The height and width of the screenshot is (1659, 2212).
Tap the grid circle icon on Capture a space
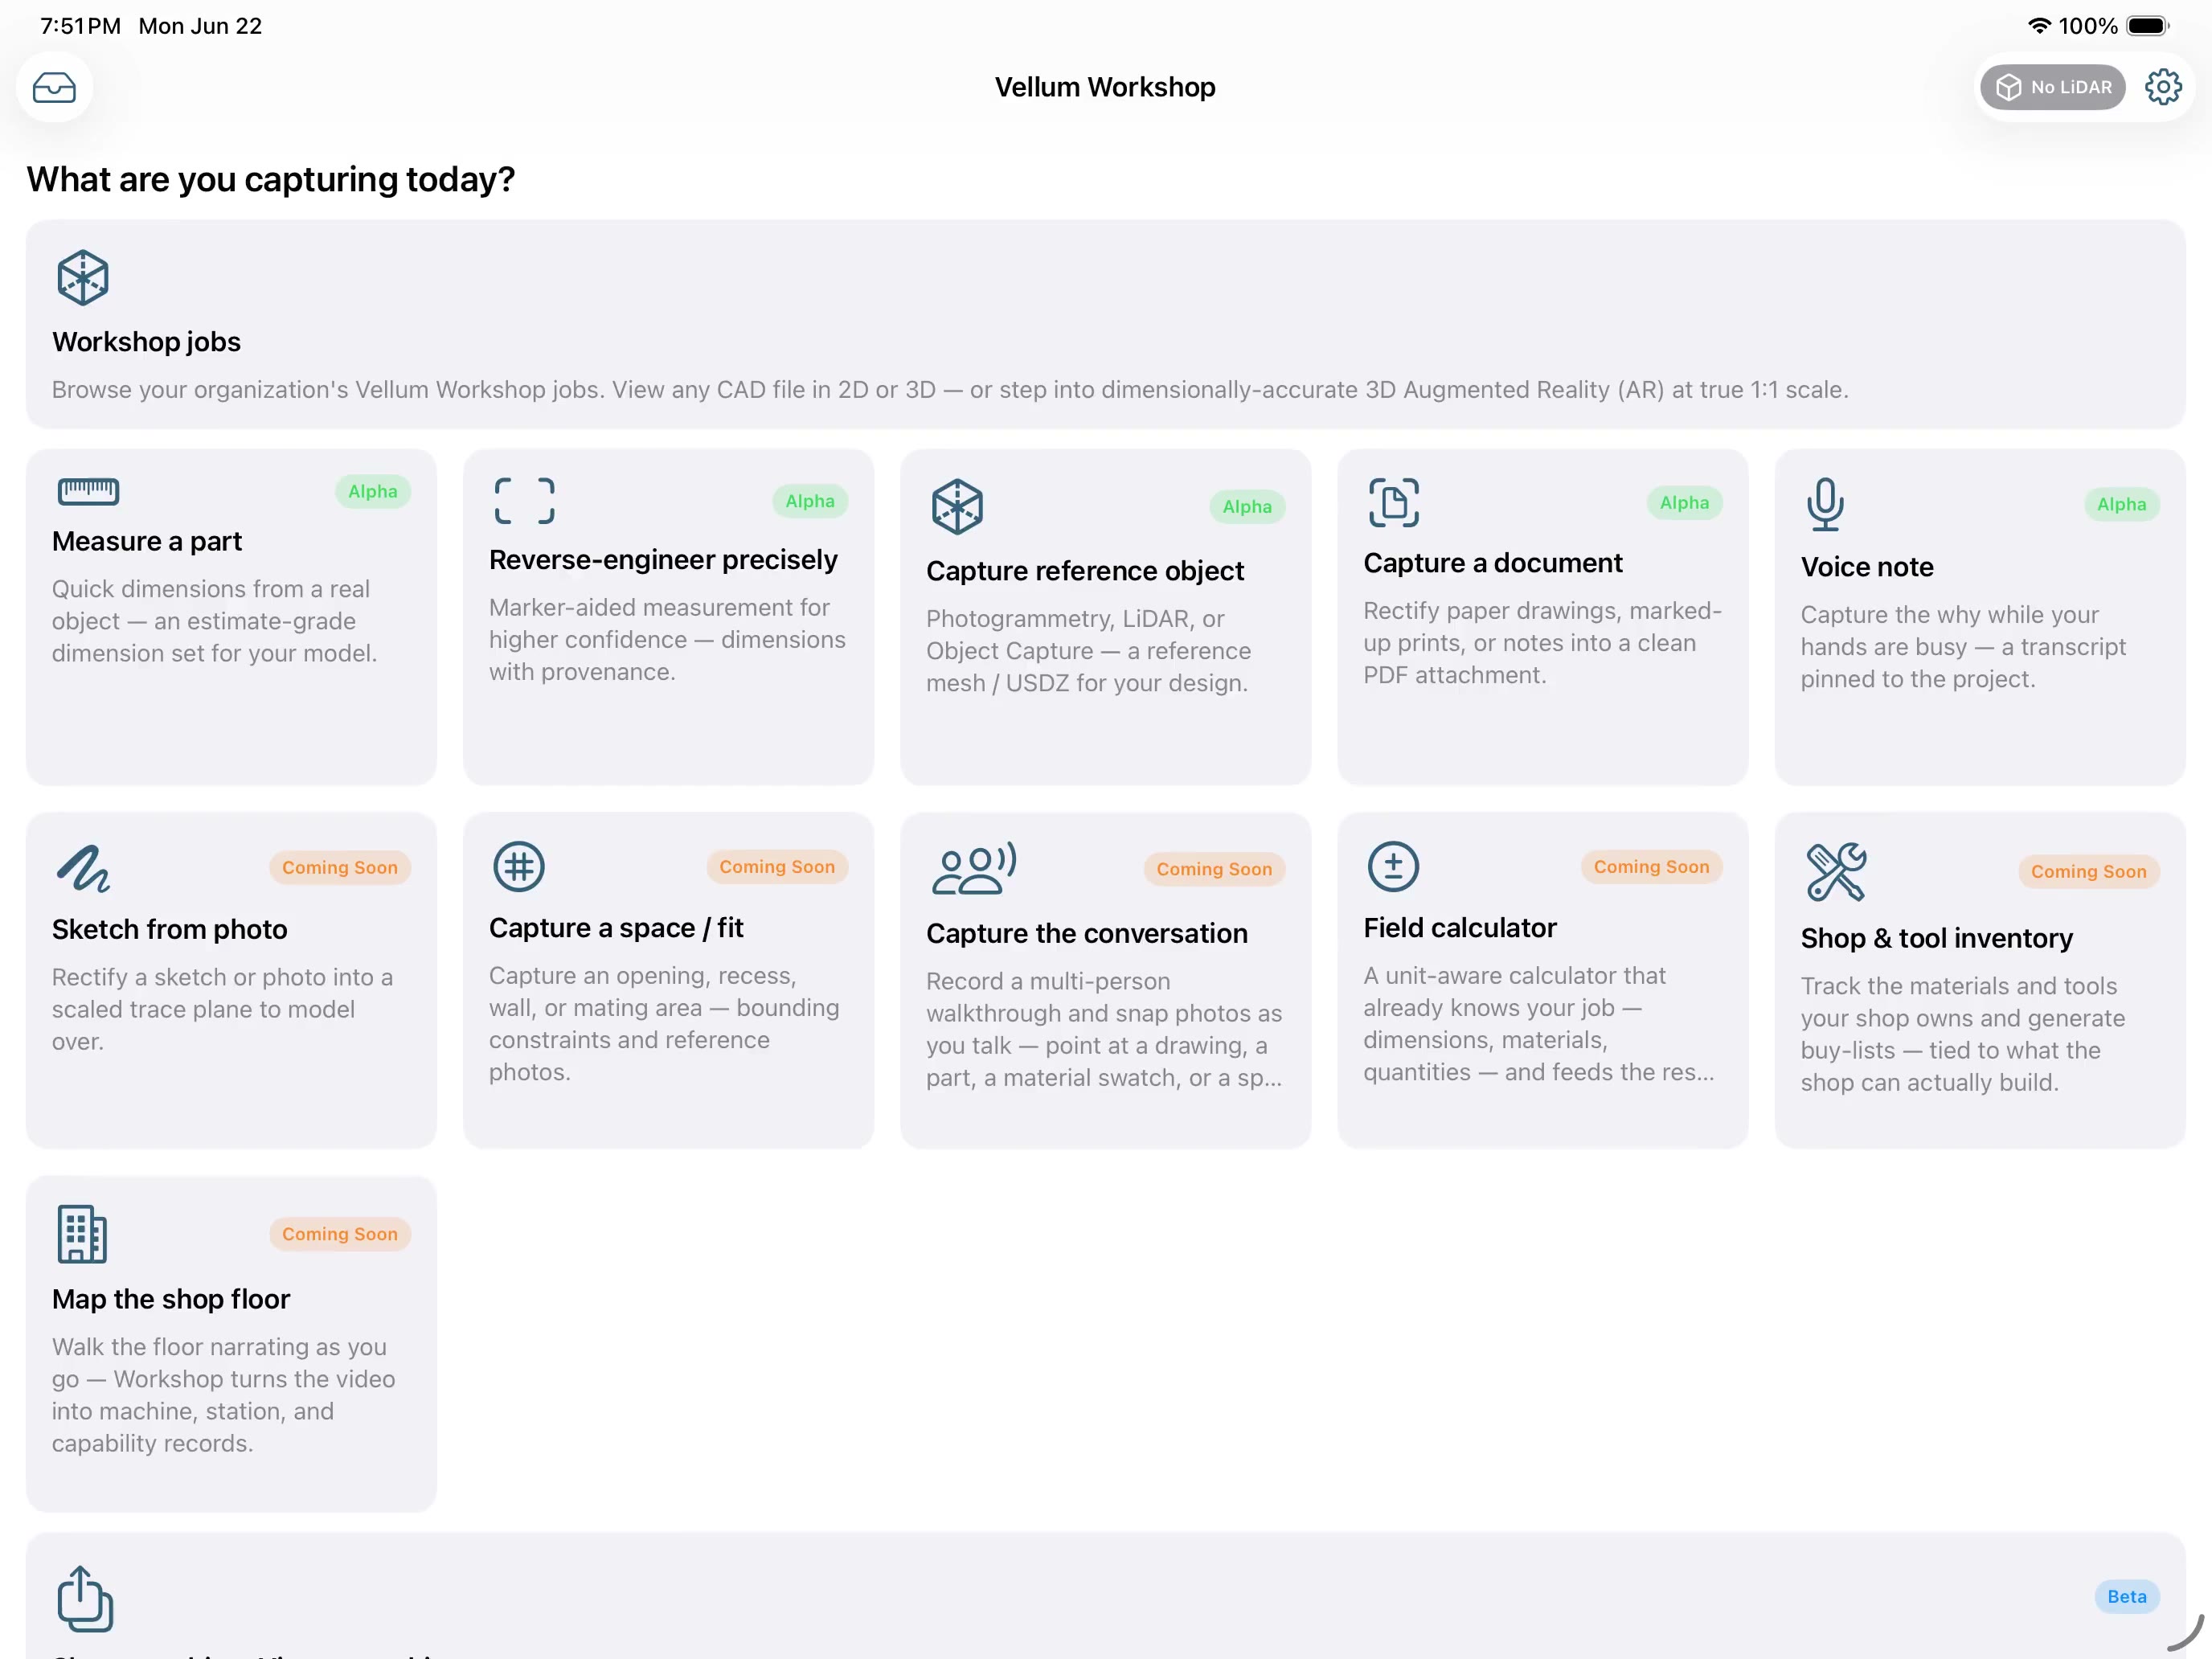519,867
